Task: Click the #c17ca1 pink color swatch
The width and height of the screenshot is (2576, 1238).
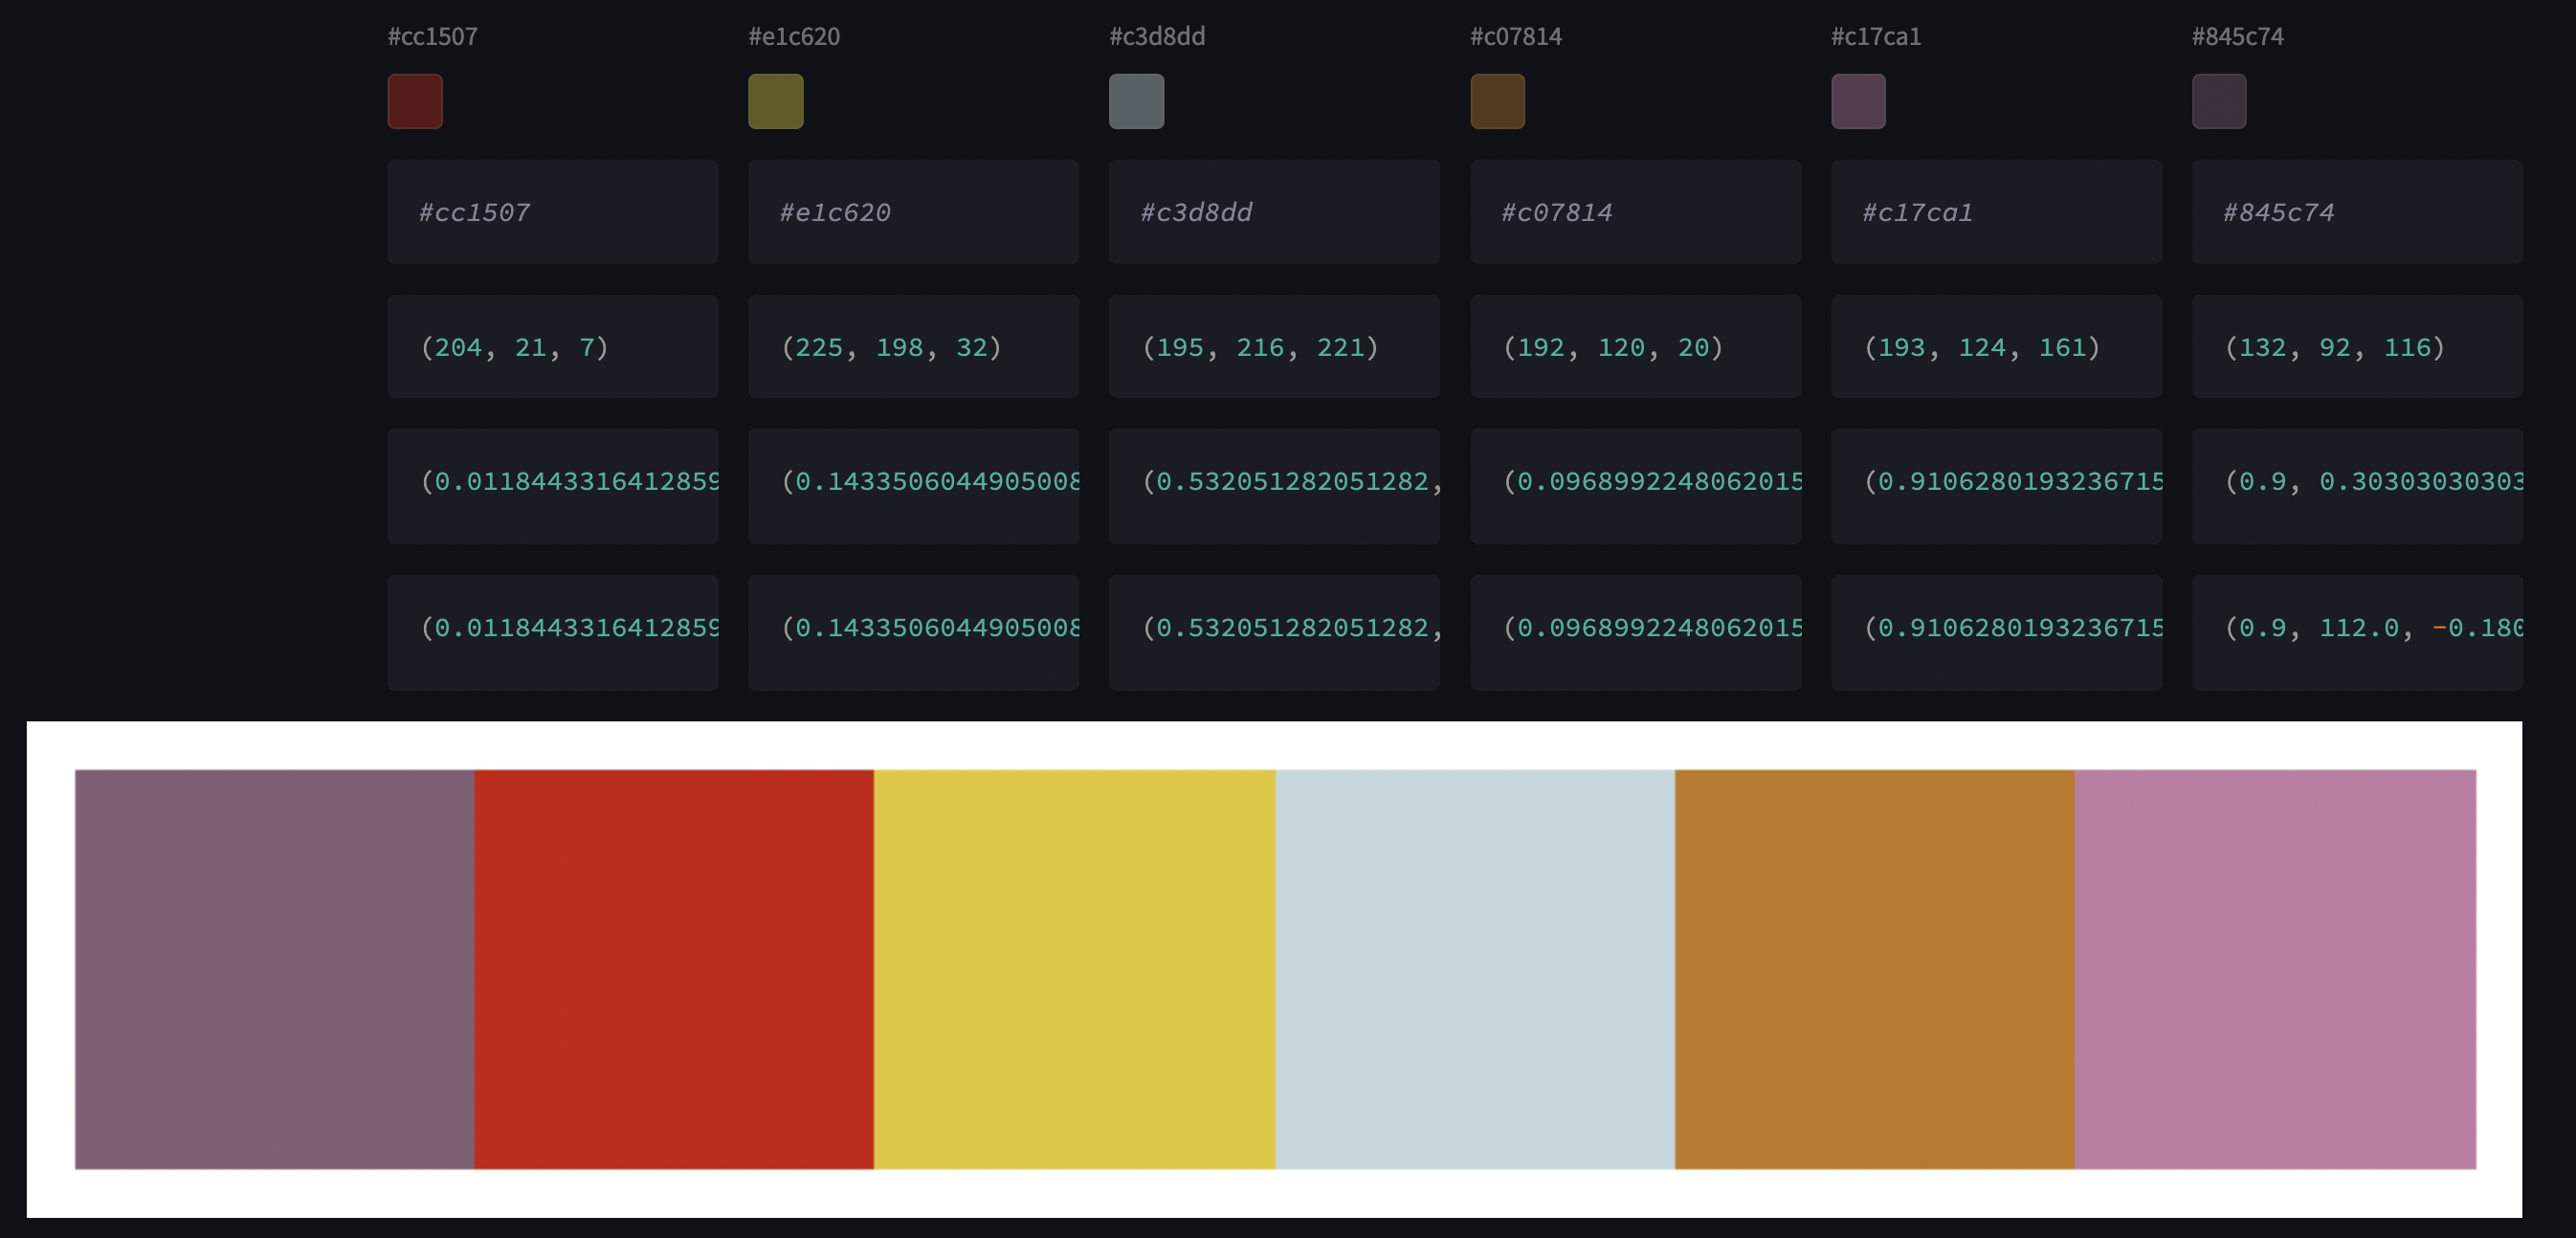Action: (x=1858, y=101)
